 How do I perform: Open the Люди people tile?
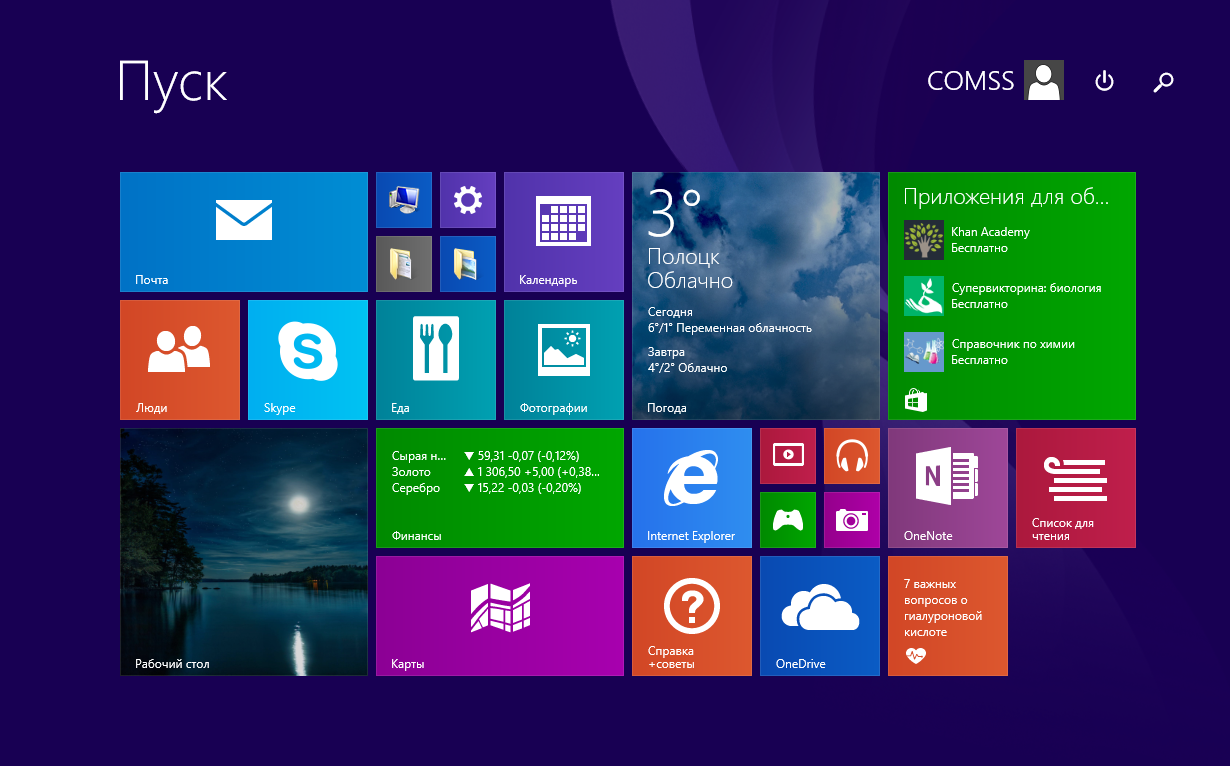pos(179,359)
